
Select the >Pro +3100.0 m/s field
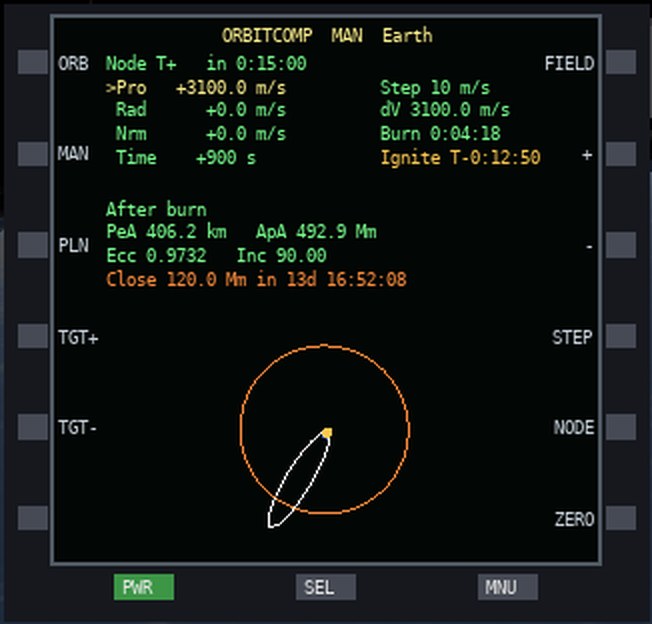tap(196, 88)
